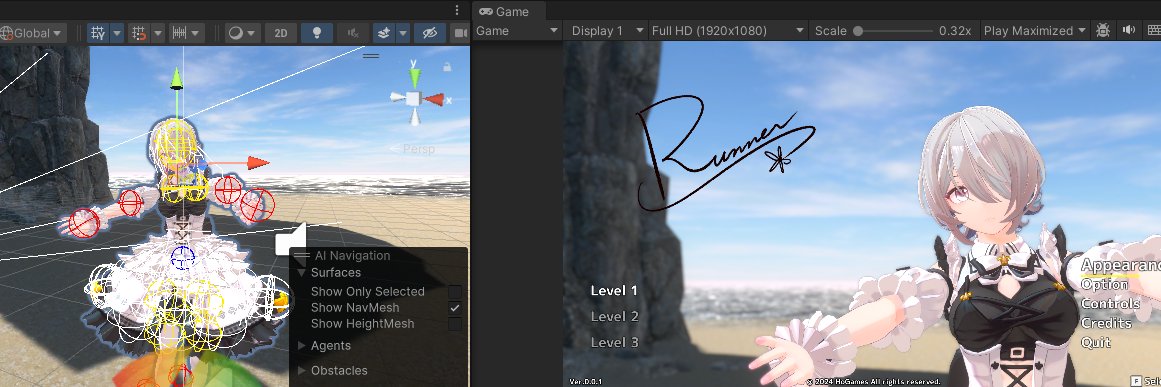Viewport: 1161px width, 387px height.
Task: Click the Runner title logo in game
Action: click(726, 153)
